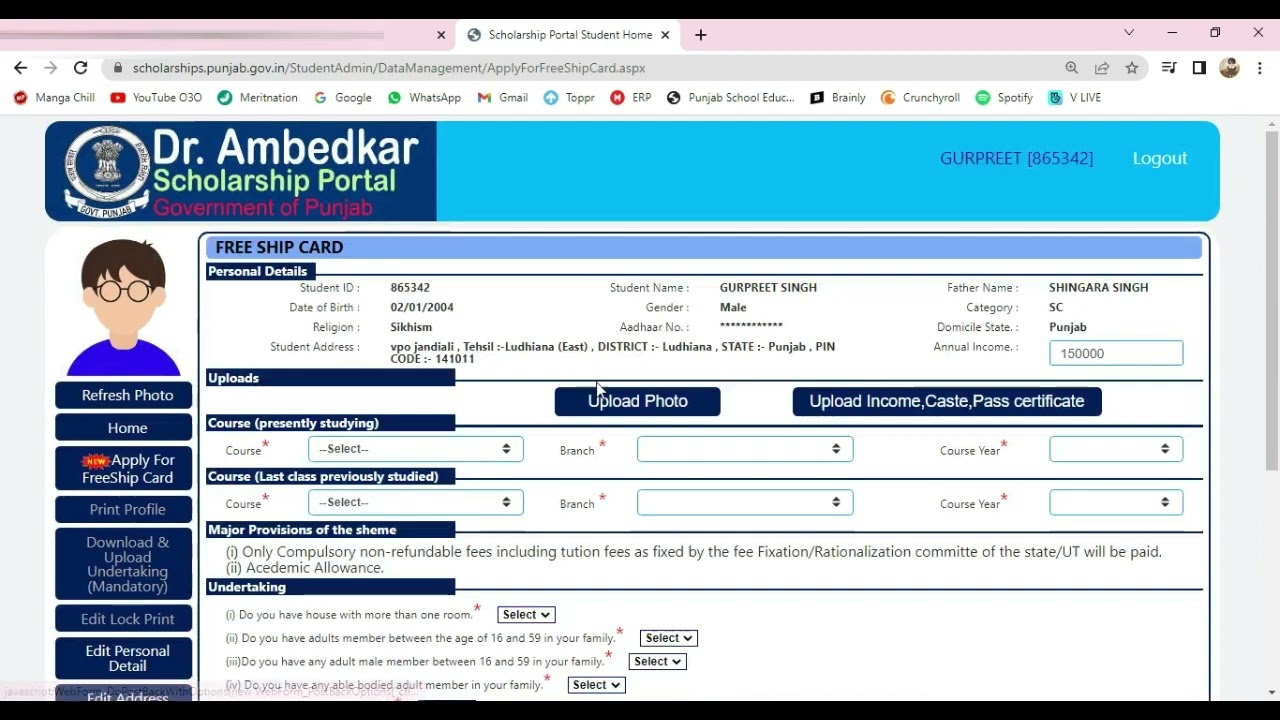The image size is (1280, 720).
Task: Click the page vertical scrollbar
Action: point(1271,300)
